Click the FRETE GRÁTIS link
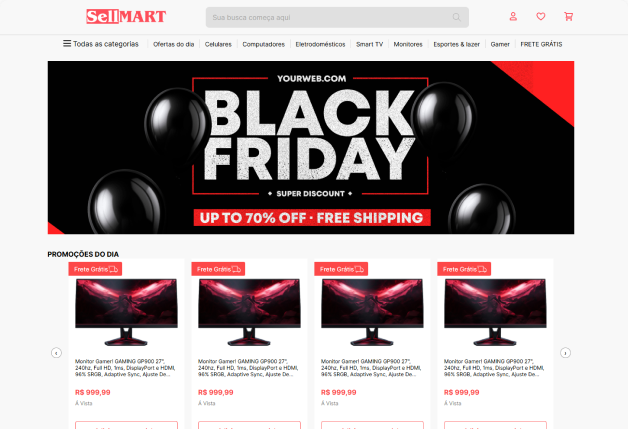The height and width of the screenshot is (429, 628). (541, 44)
